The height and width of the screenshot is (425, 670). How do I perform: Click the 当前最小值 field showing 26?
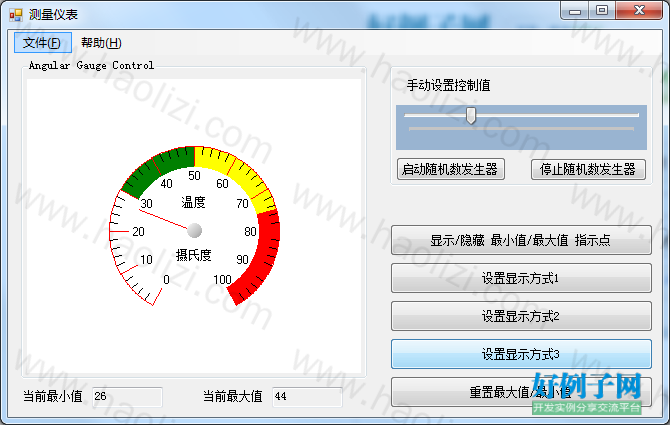pos(127,397)
